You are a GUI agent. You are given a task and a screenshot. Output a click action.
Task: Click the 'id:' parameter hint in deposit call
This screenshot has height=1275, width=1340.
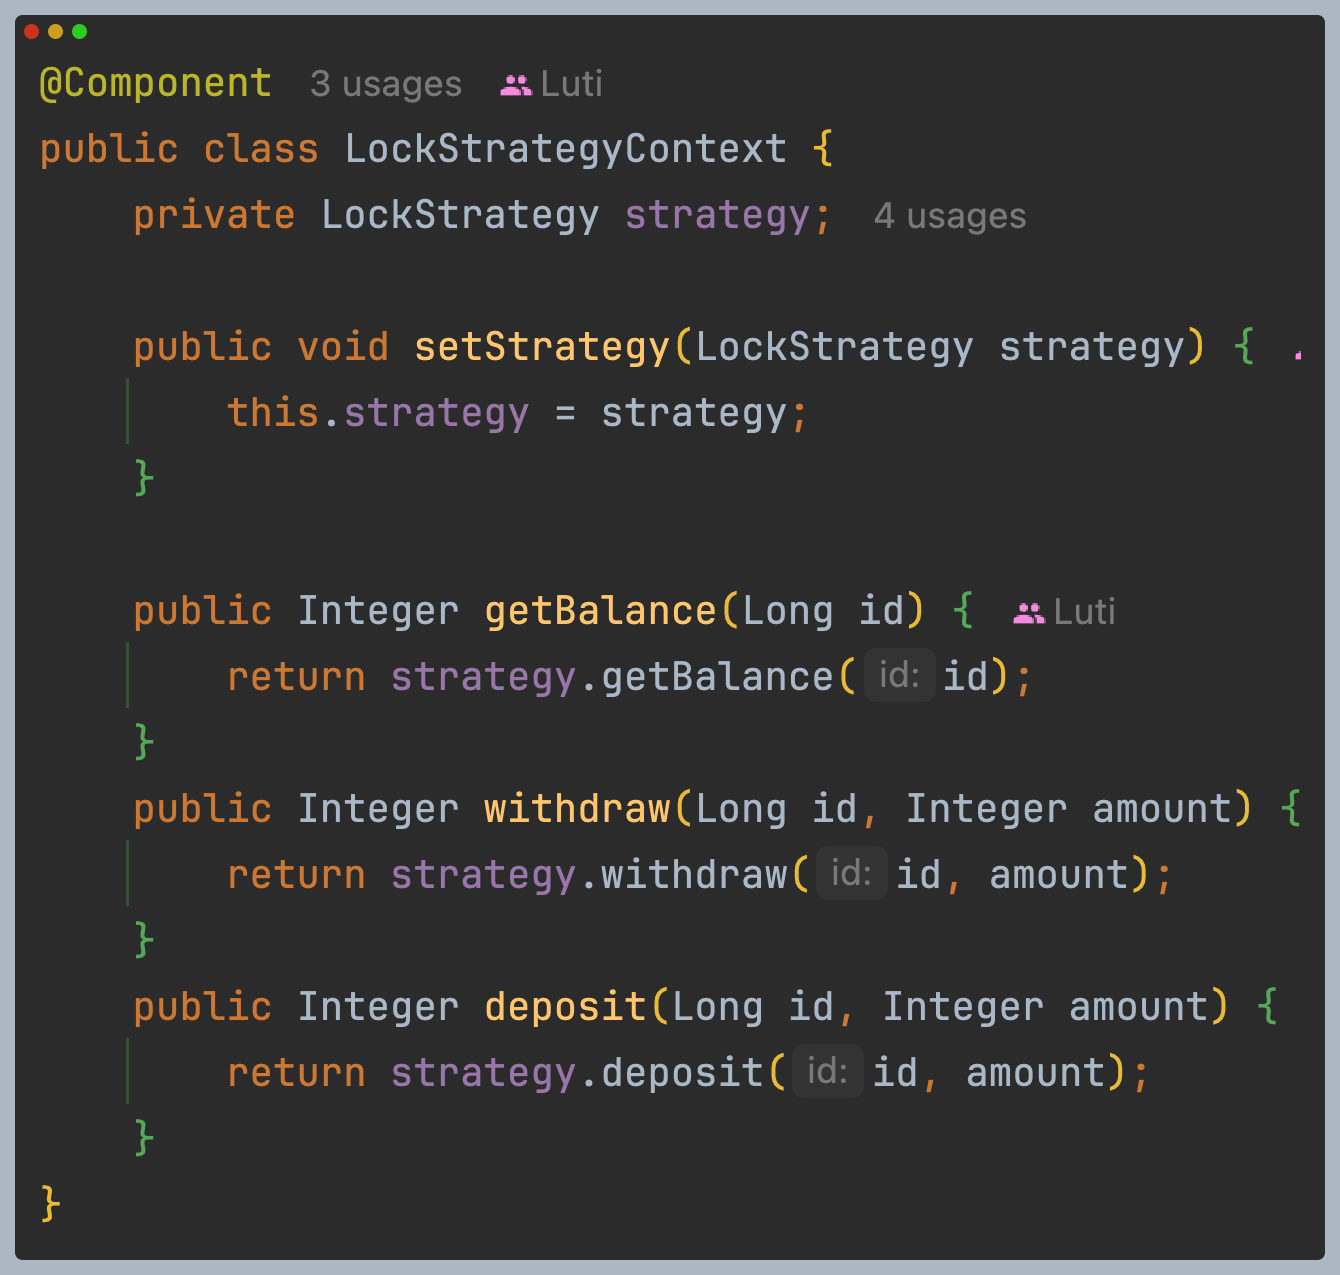coord(828,1071)
